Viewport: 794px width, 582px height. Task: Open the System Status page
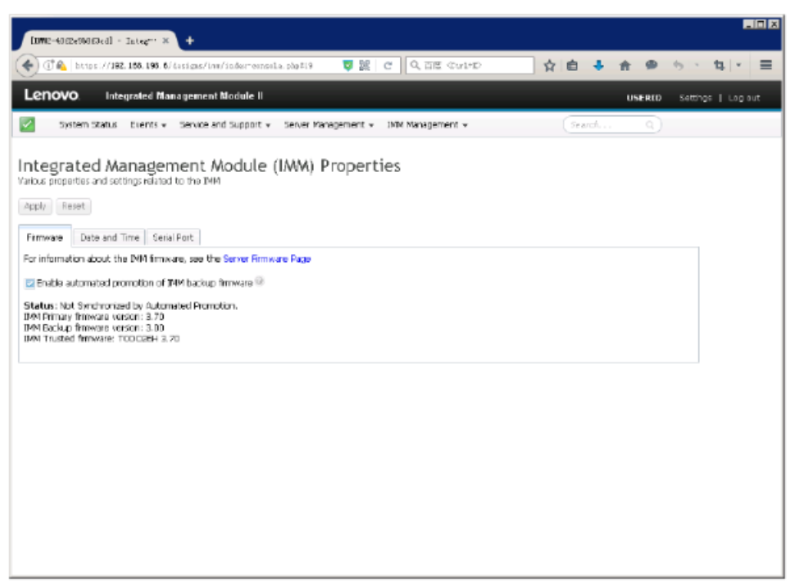coord(88,125)
